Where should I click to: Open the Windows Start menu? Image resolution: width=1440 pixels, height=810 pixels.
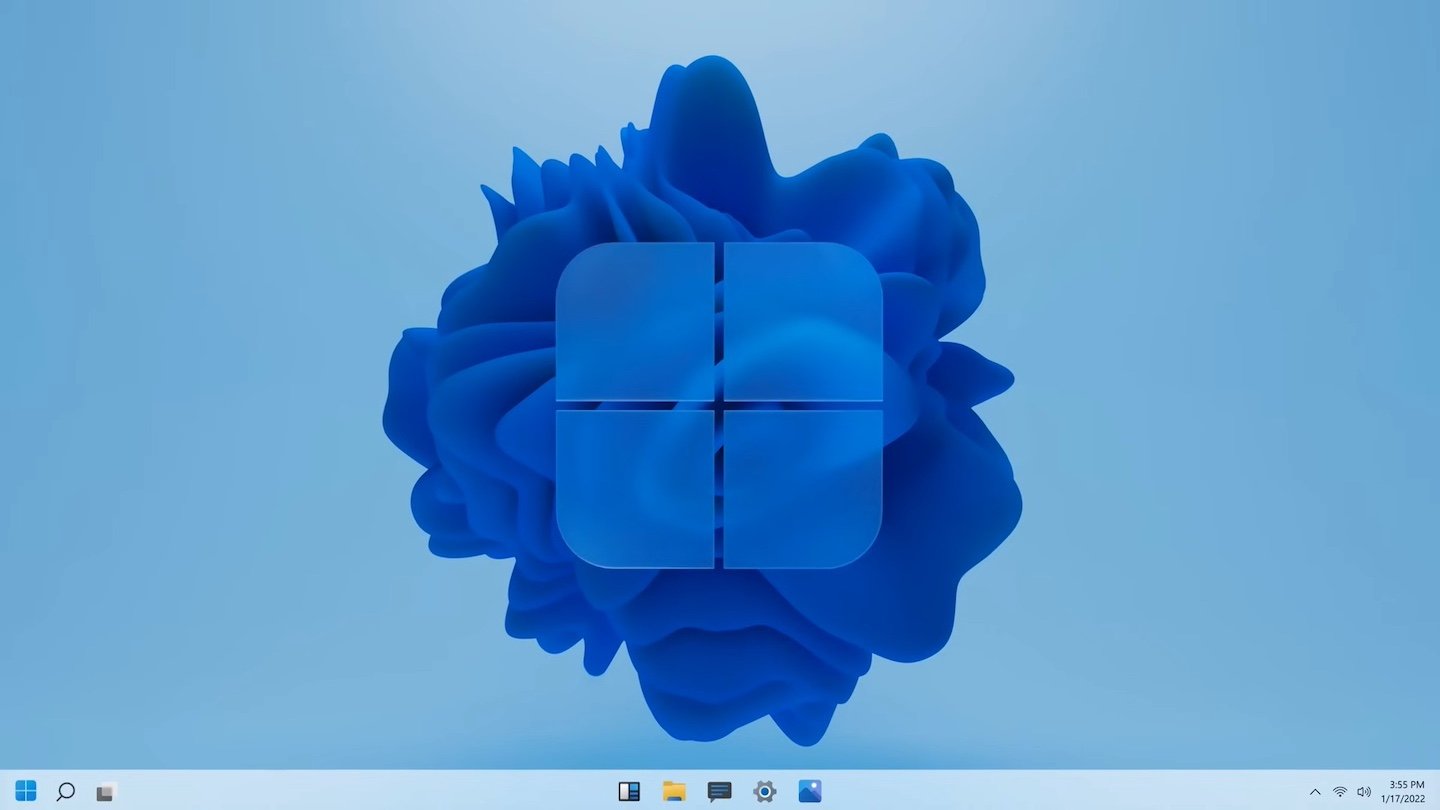click(26, 791)
